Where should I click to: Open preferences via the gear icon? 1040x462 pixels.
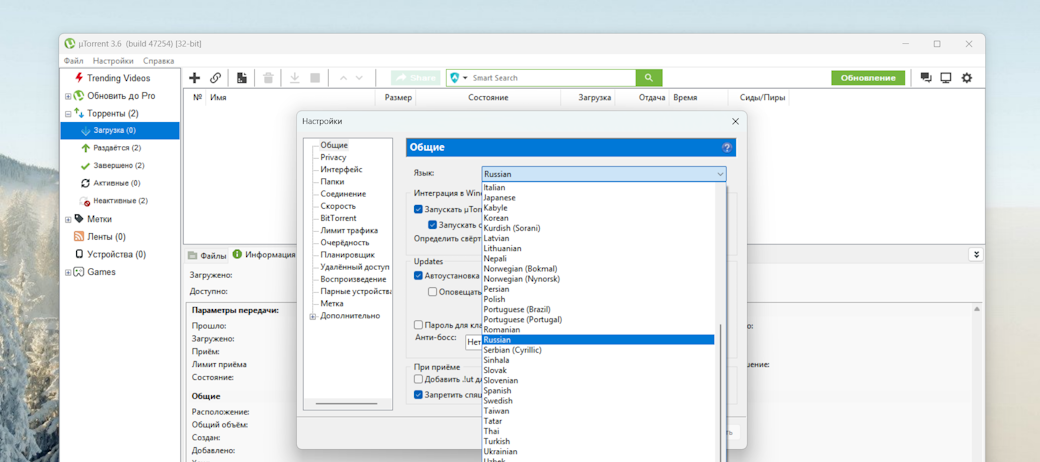pyautogui.click(x=967, y=78)
